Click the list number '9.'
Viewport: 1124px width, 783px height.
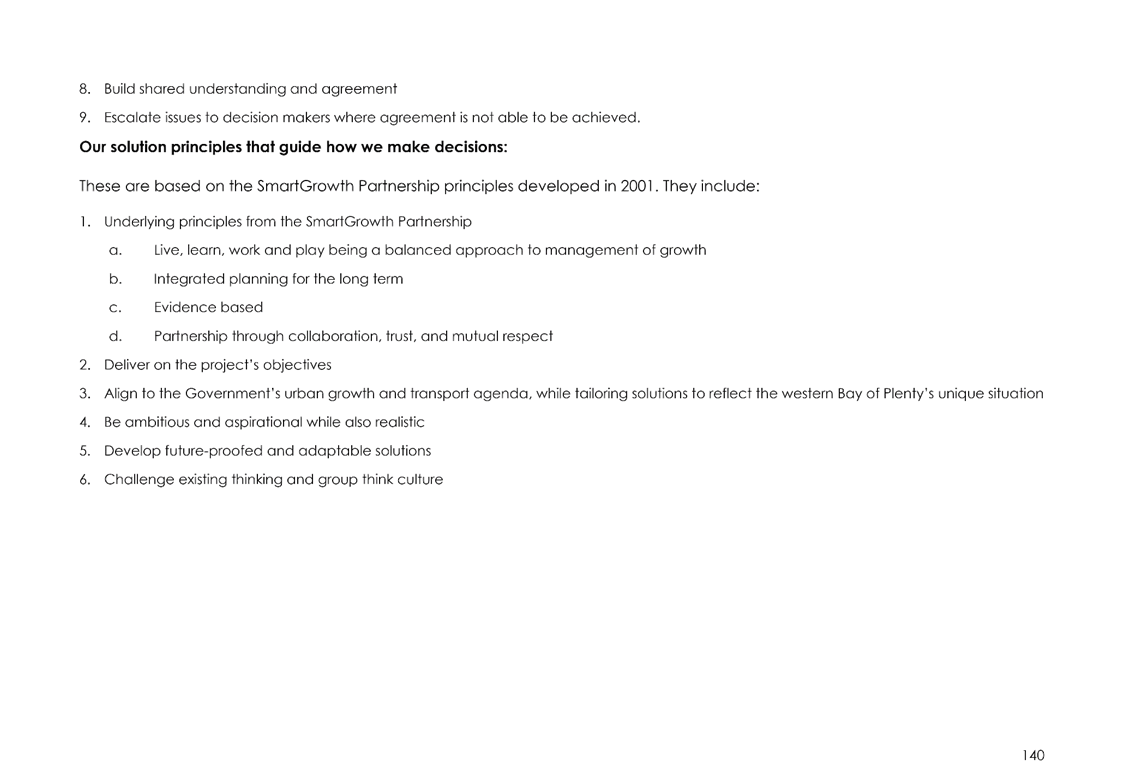point(85,118)
